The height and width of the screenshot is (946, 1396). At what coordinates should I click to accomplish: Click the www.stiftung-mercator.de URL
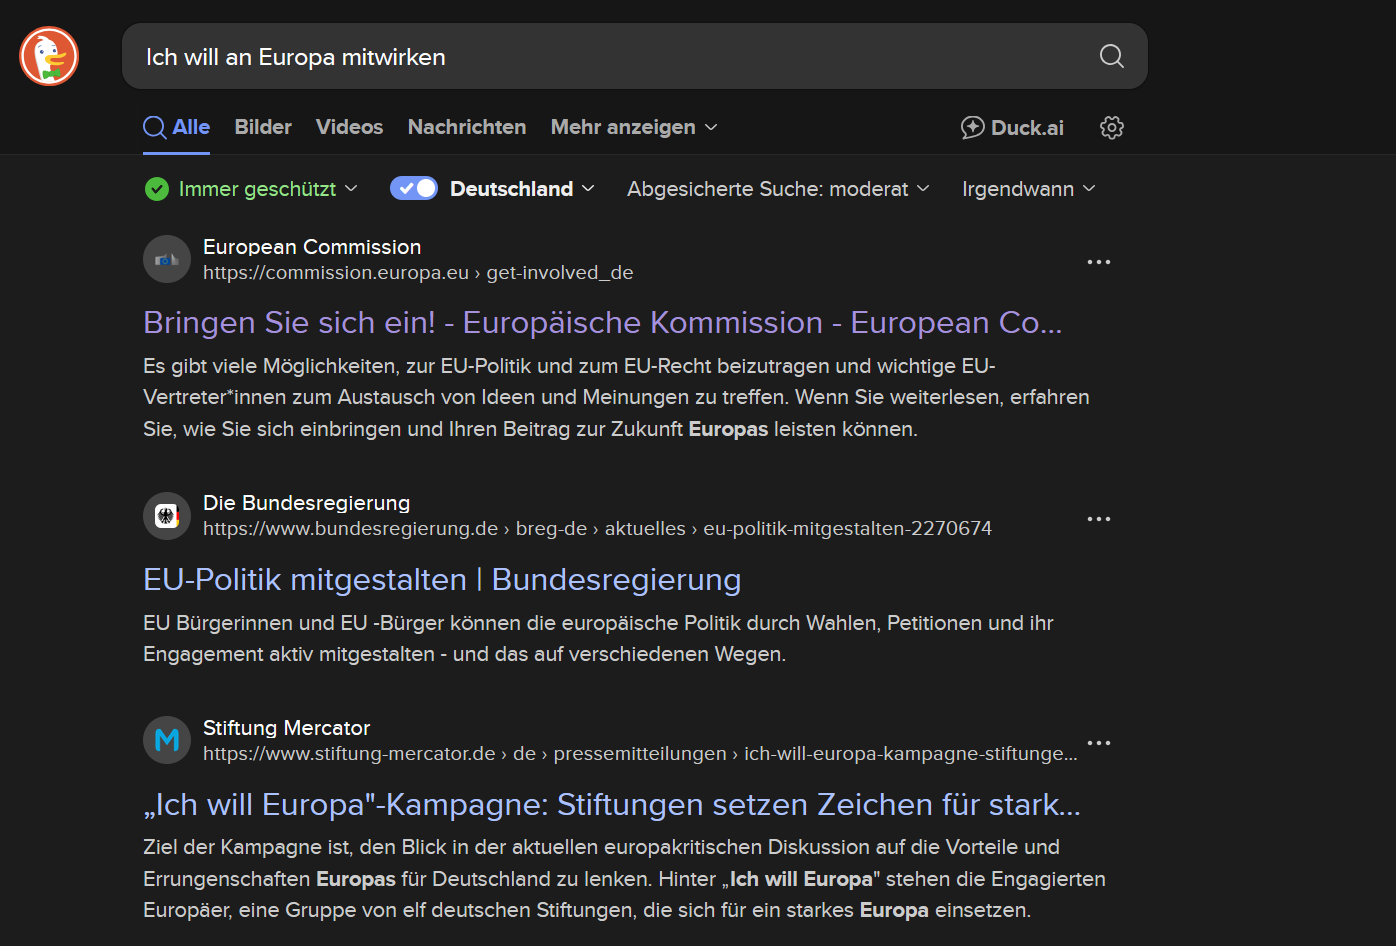(x=640, y=754)
